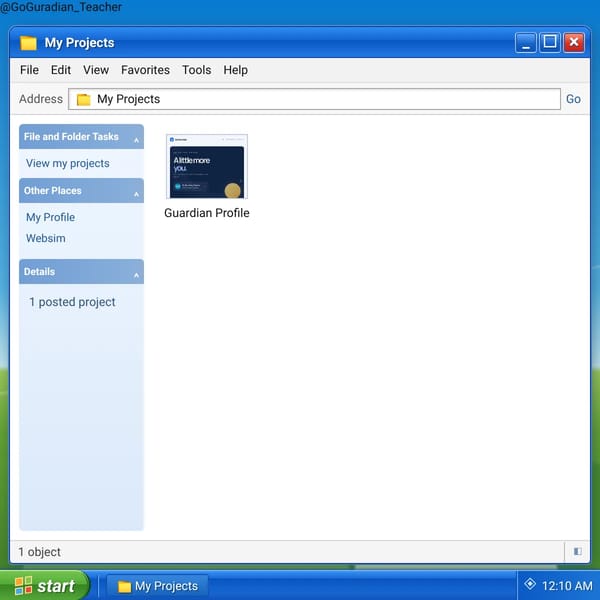Open the Websim link
Viewport: 600px width, 600px height.
[x=46, y=238]
